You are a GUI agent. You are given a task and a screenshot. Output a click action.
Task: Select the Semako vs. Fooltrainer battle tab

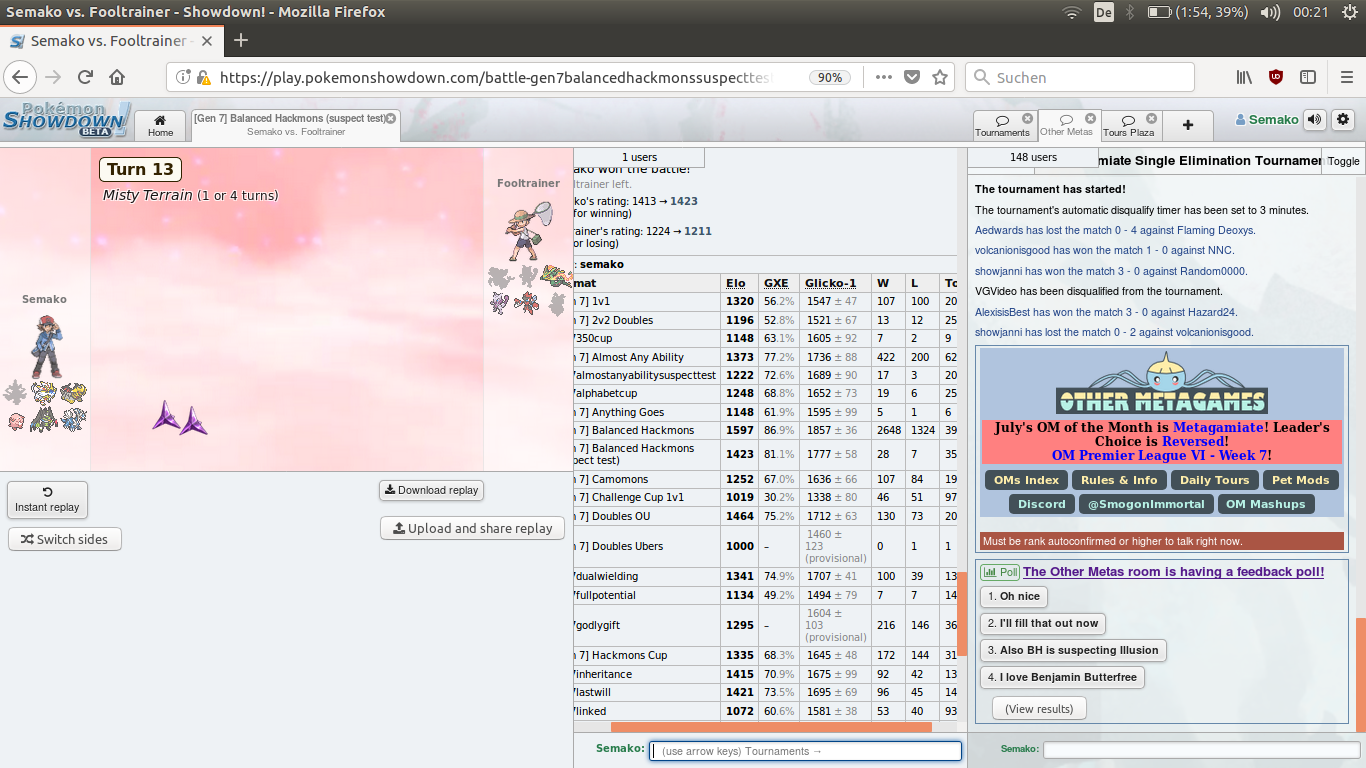click(295, 125)
